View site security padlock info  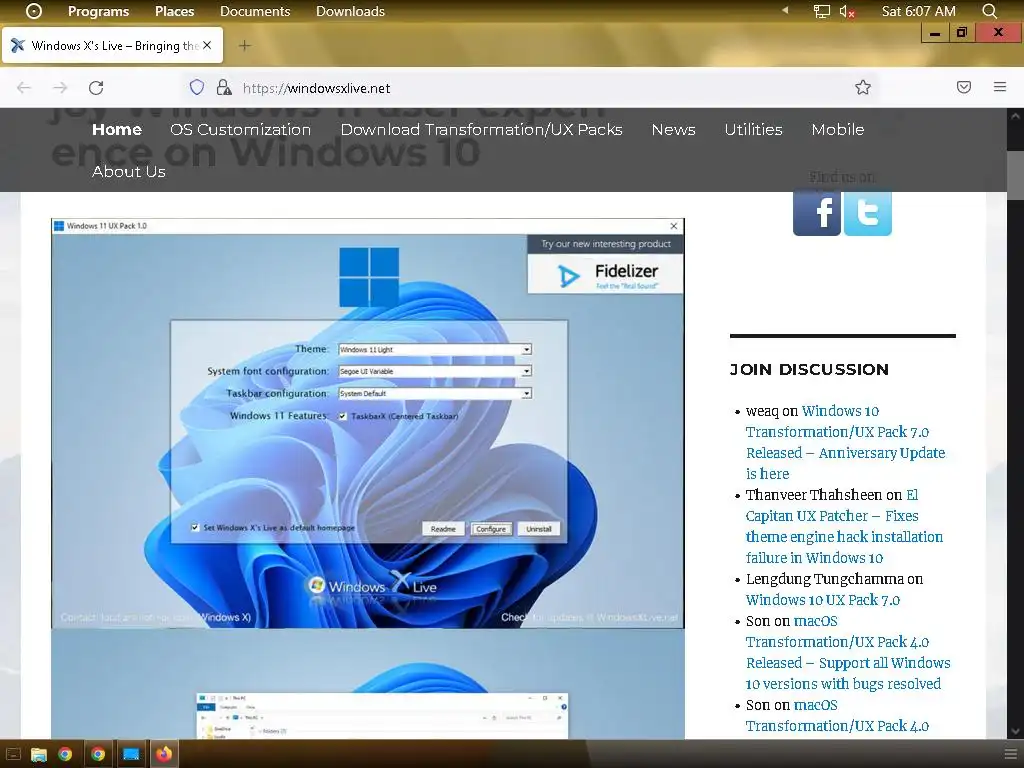coord(223,88)
